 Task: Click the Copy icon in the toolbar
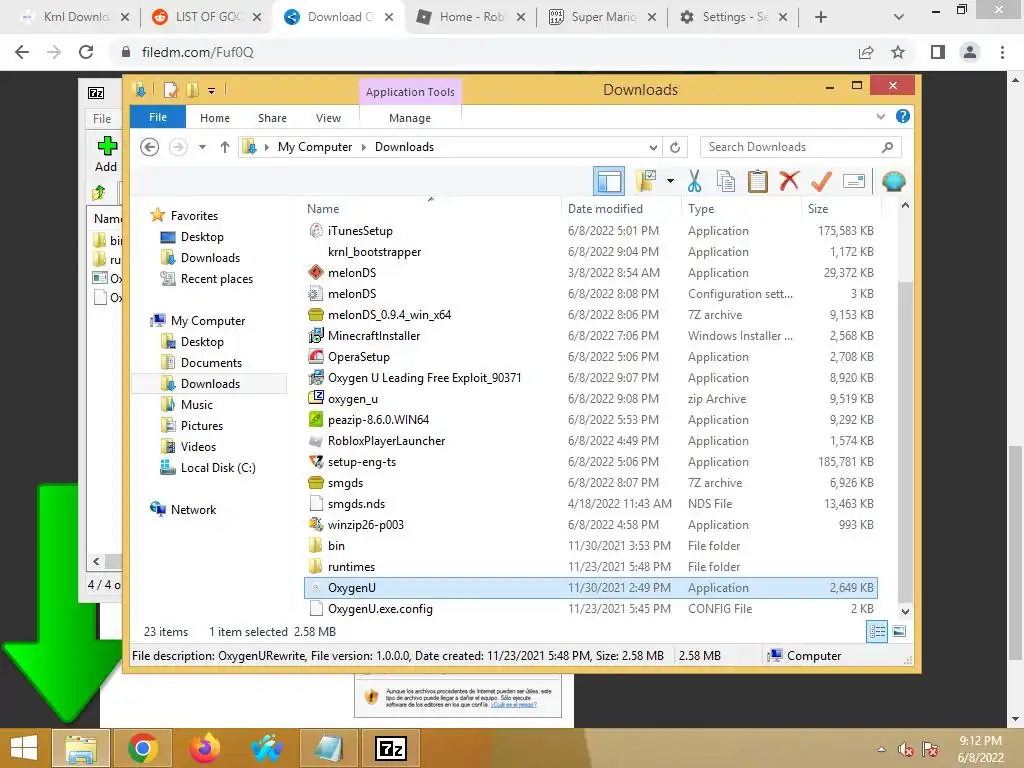726,181
